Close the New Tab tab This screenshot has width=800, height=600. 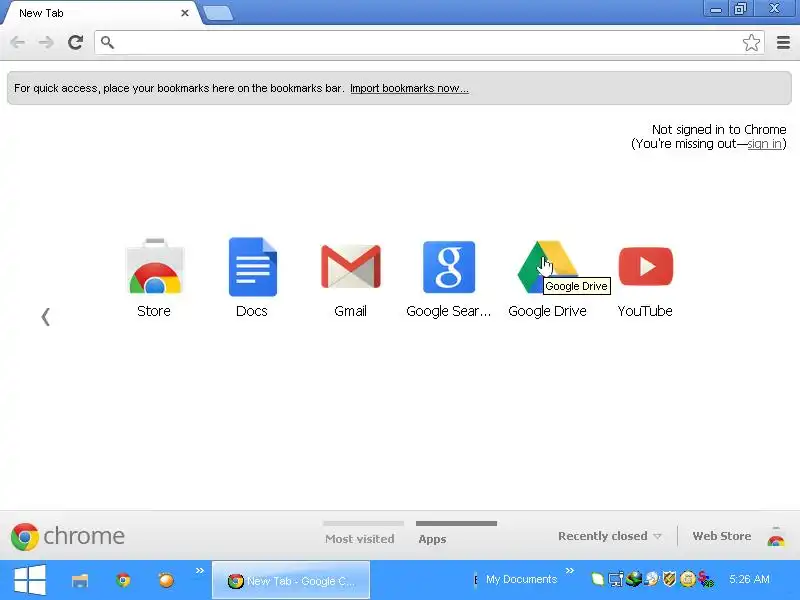tap(185, 13)
